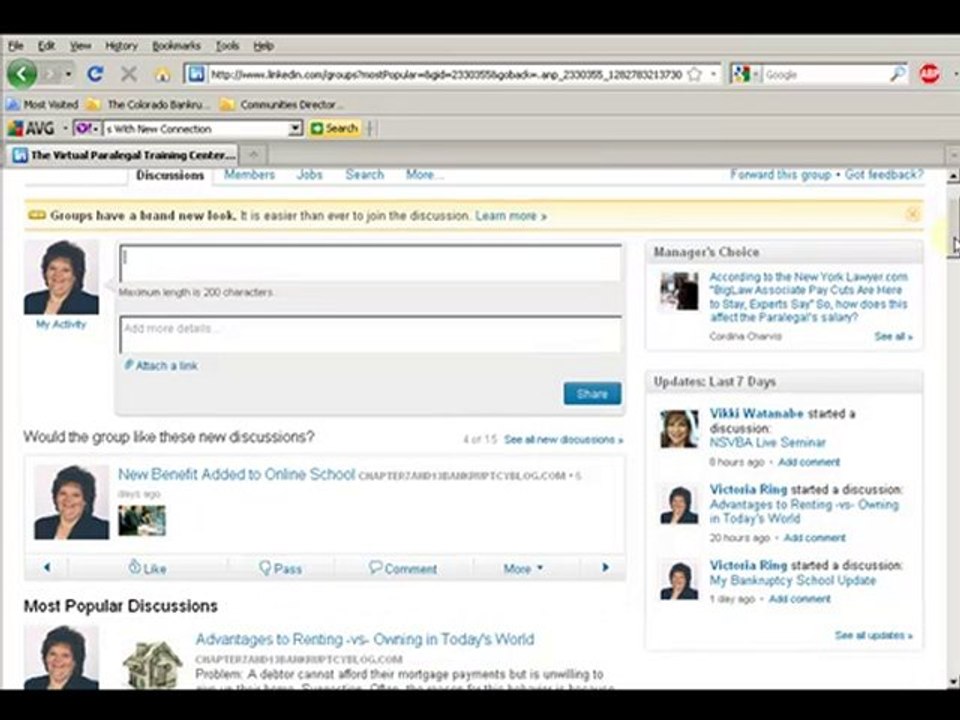The image size is (960, 720).
Task: Click the green browser Back arrow
Action: click(22, 74)
